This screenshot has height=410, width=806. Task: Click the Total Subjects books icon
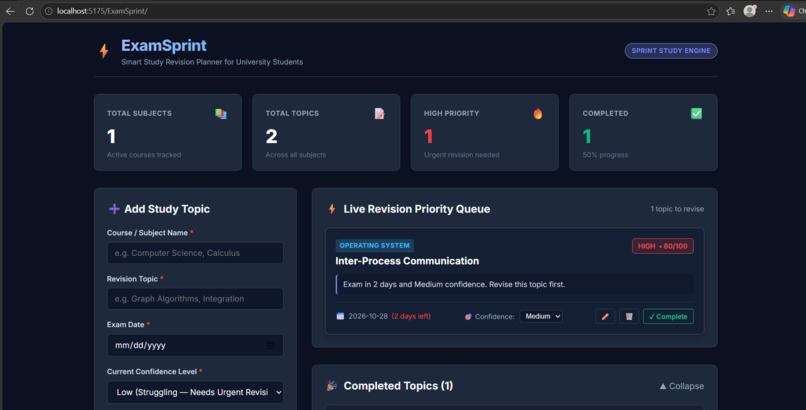pos(221,114)
